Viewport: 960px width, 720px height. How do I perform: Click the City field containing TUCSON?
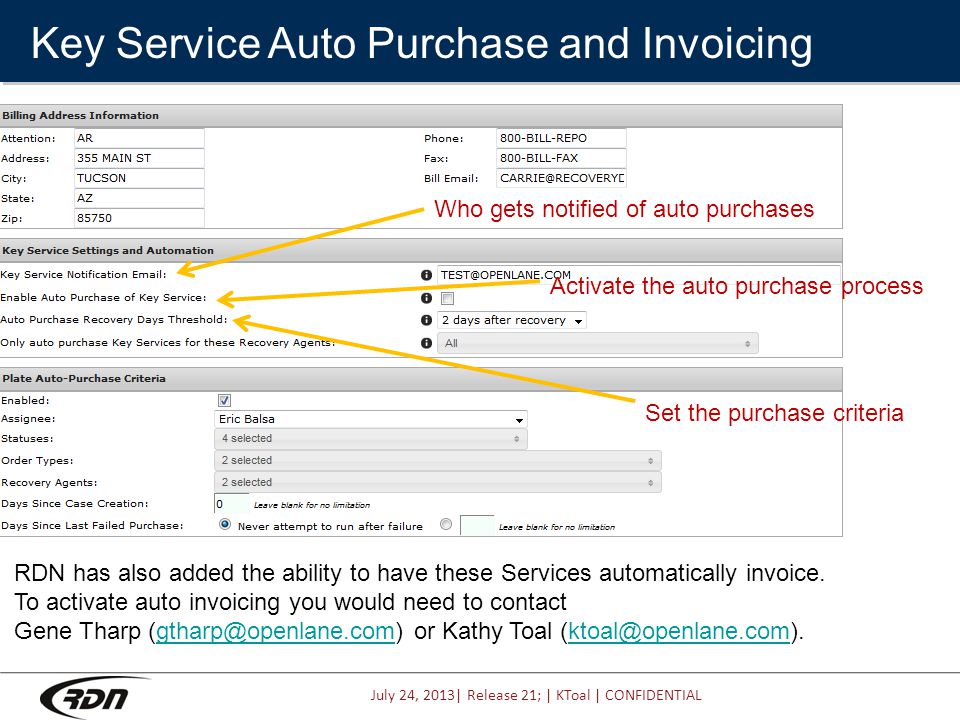coord(139,178)
